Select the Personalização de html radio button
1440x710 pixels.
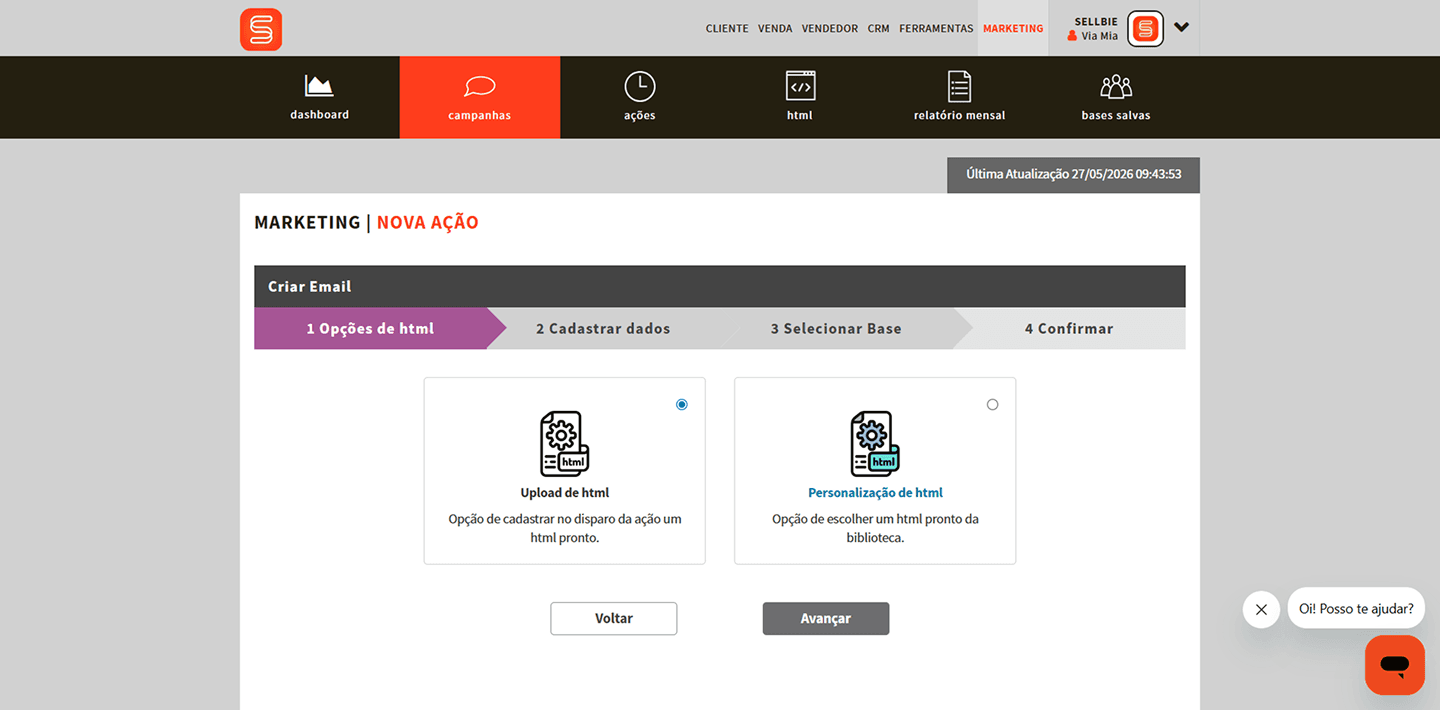(x=992, y=405)
